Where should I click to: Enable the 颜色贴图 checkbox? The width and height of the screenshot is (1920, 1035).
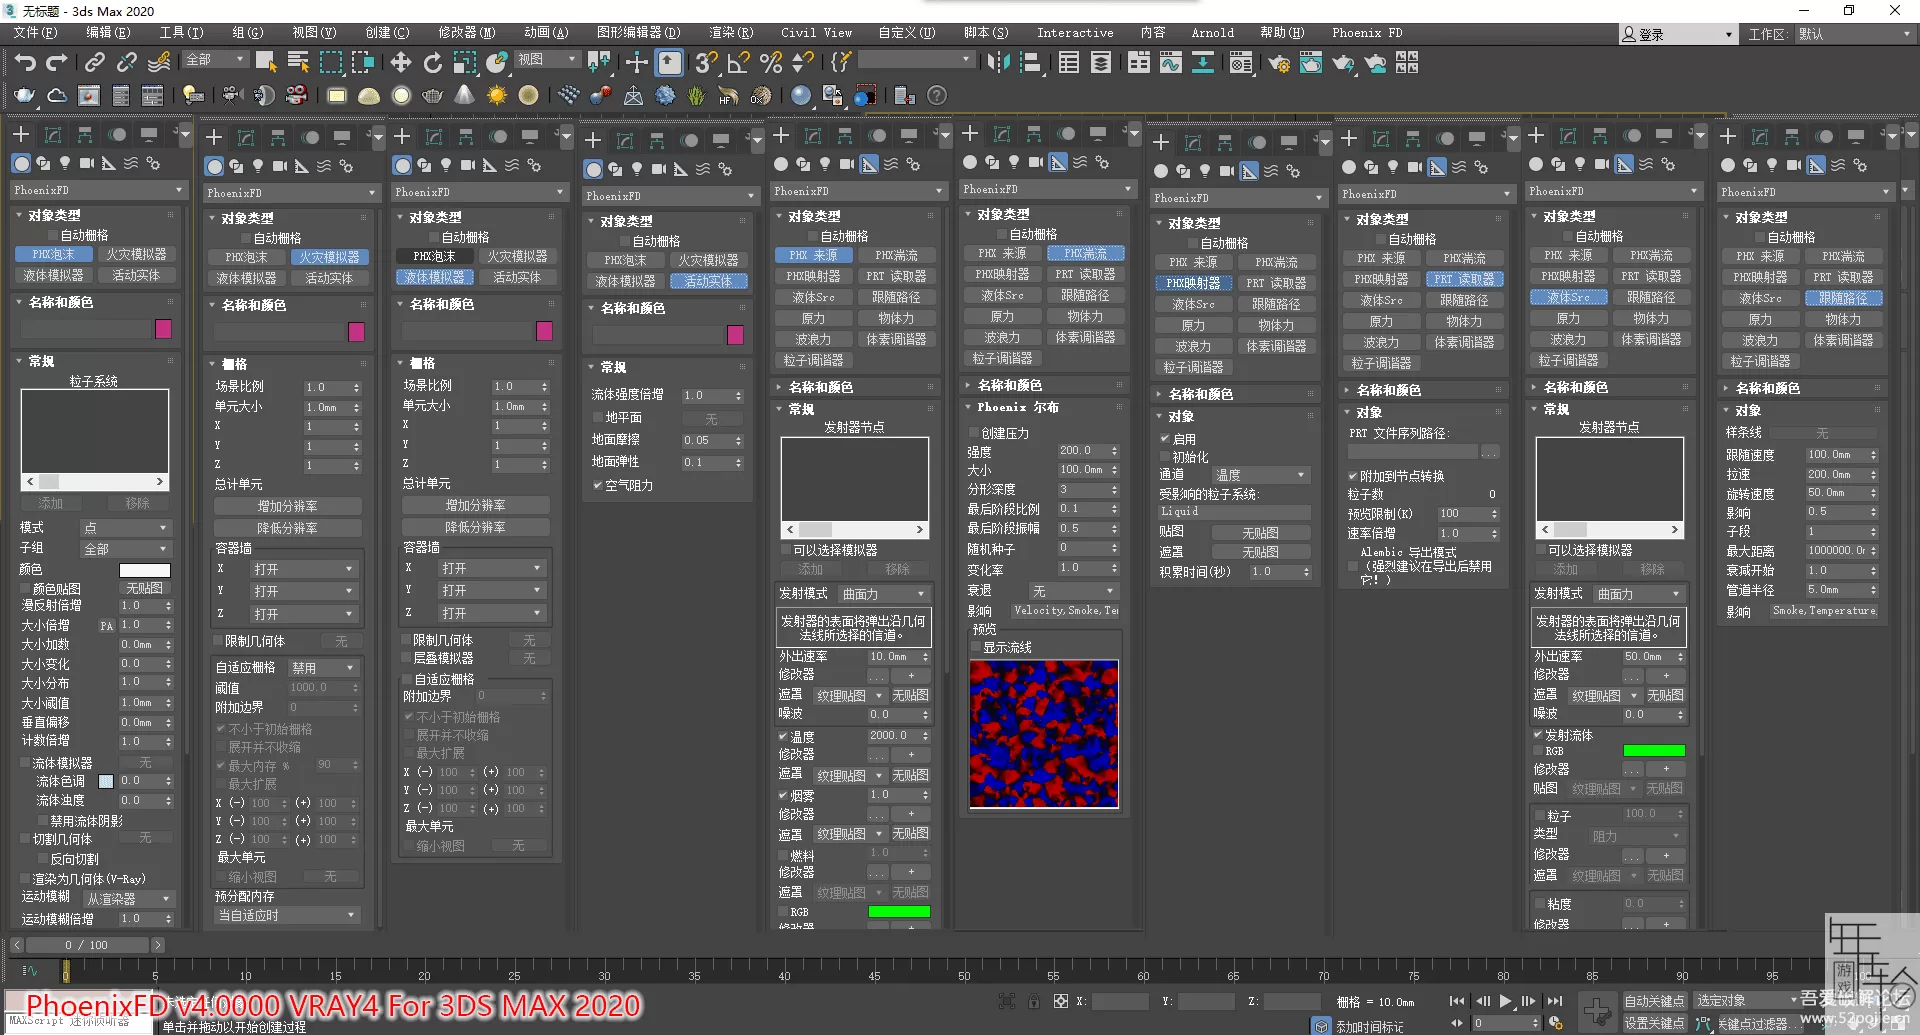point(26,589)
